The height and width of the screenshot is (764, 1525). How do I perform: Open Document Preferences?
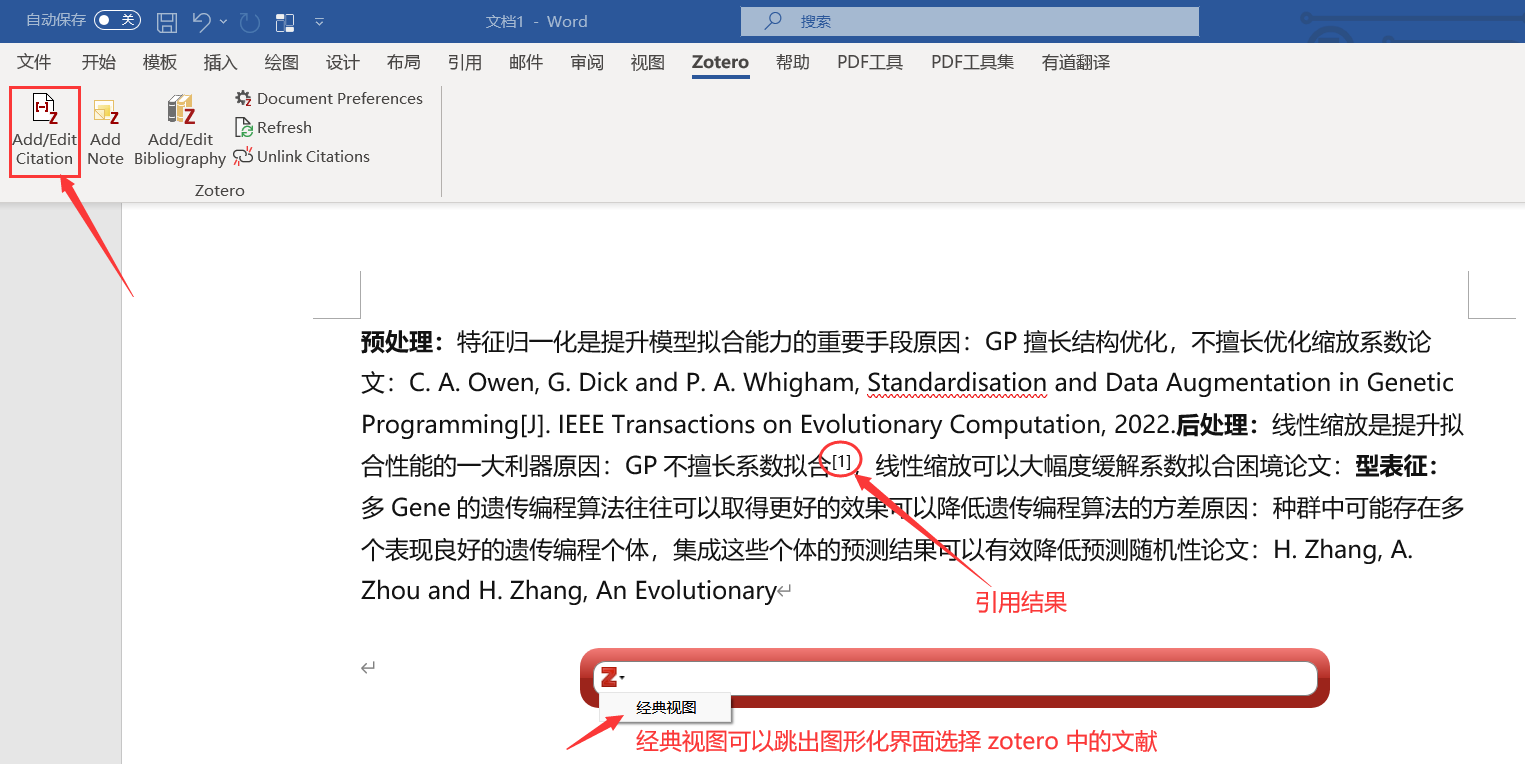click(x=329, y=98)
